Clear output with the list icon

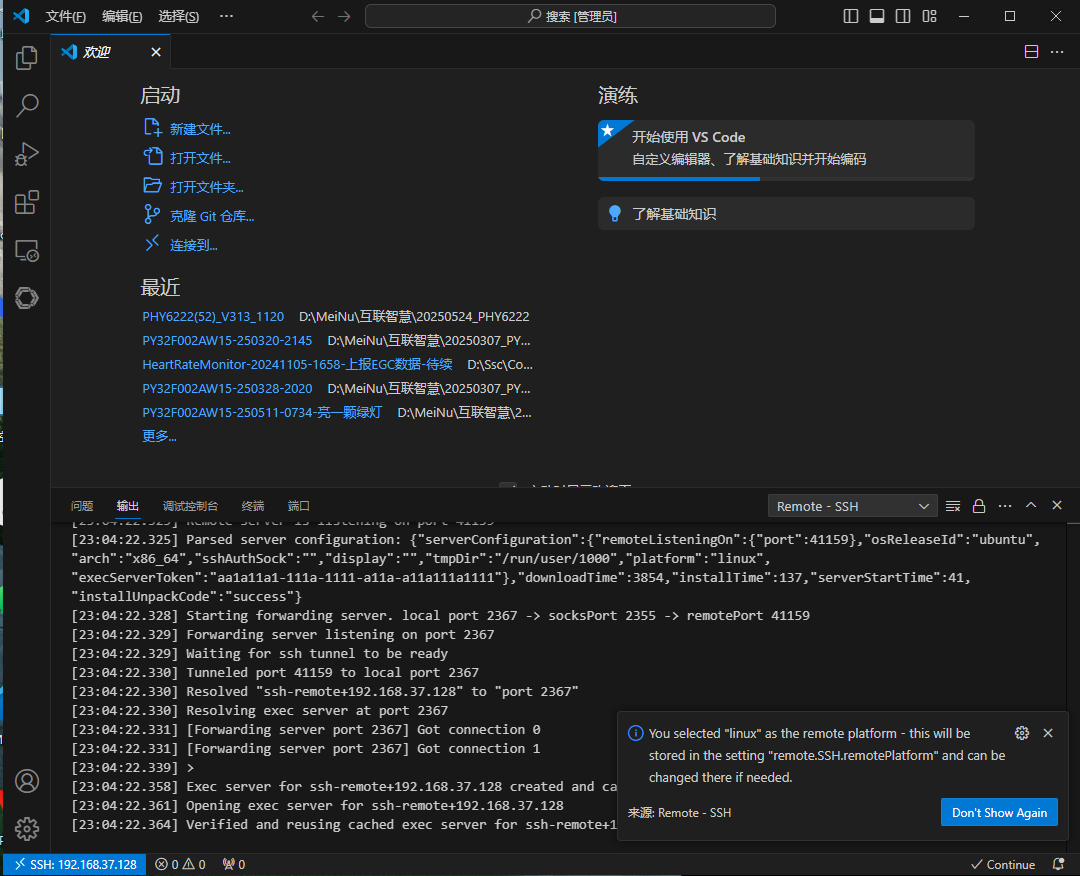click(953, 506)
